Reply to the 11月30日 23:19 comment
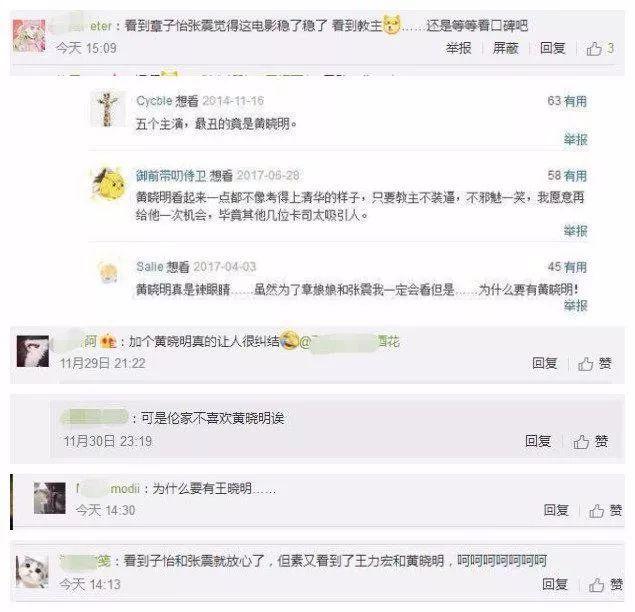 tap(538, 441)
